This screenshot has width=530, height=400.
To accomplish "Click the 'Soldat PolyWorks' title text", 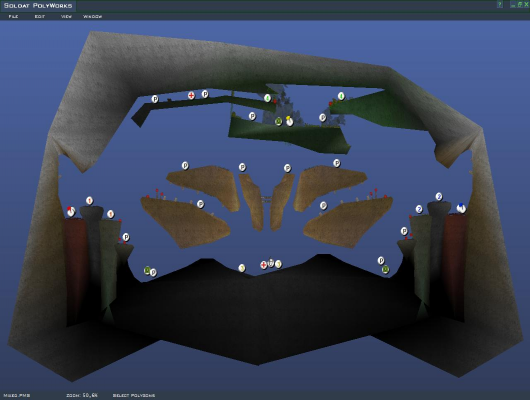I will [x=38, y=5].
